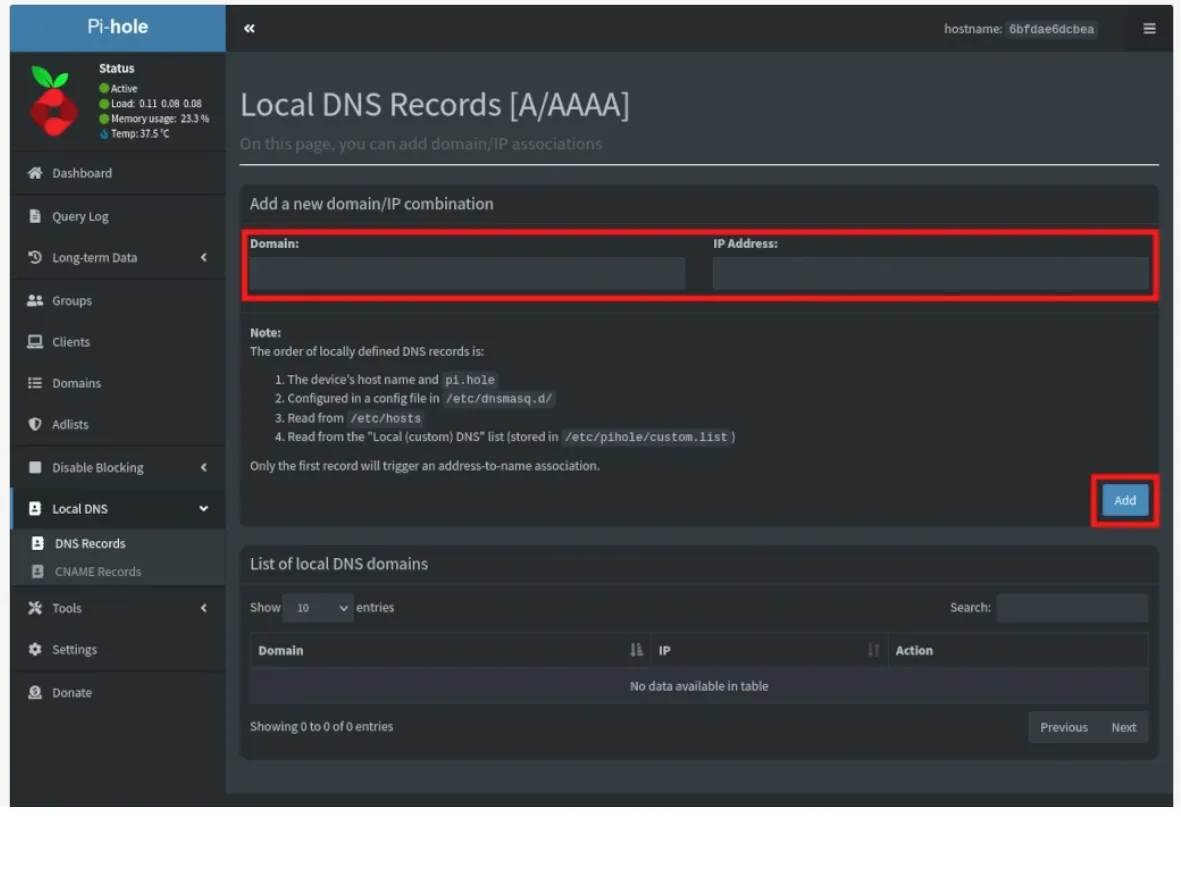Screen dimensions: 1181x887
Task: Open the hamburger menu at top right
Action: 1149,28
